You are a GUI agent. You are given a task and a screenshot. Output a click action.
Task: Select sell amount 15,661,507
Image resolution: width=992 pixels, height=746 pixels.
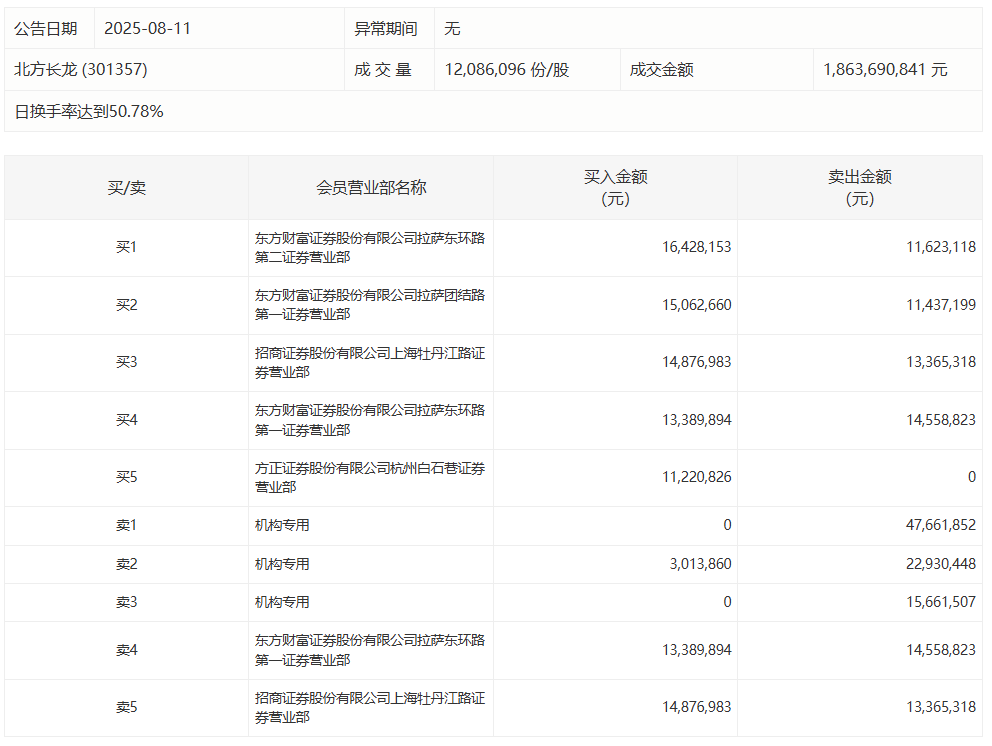[x=941, y=602]
